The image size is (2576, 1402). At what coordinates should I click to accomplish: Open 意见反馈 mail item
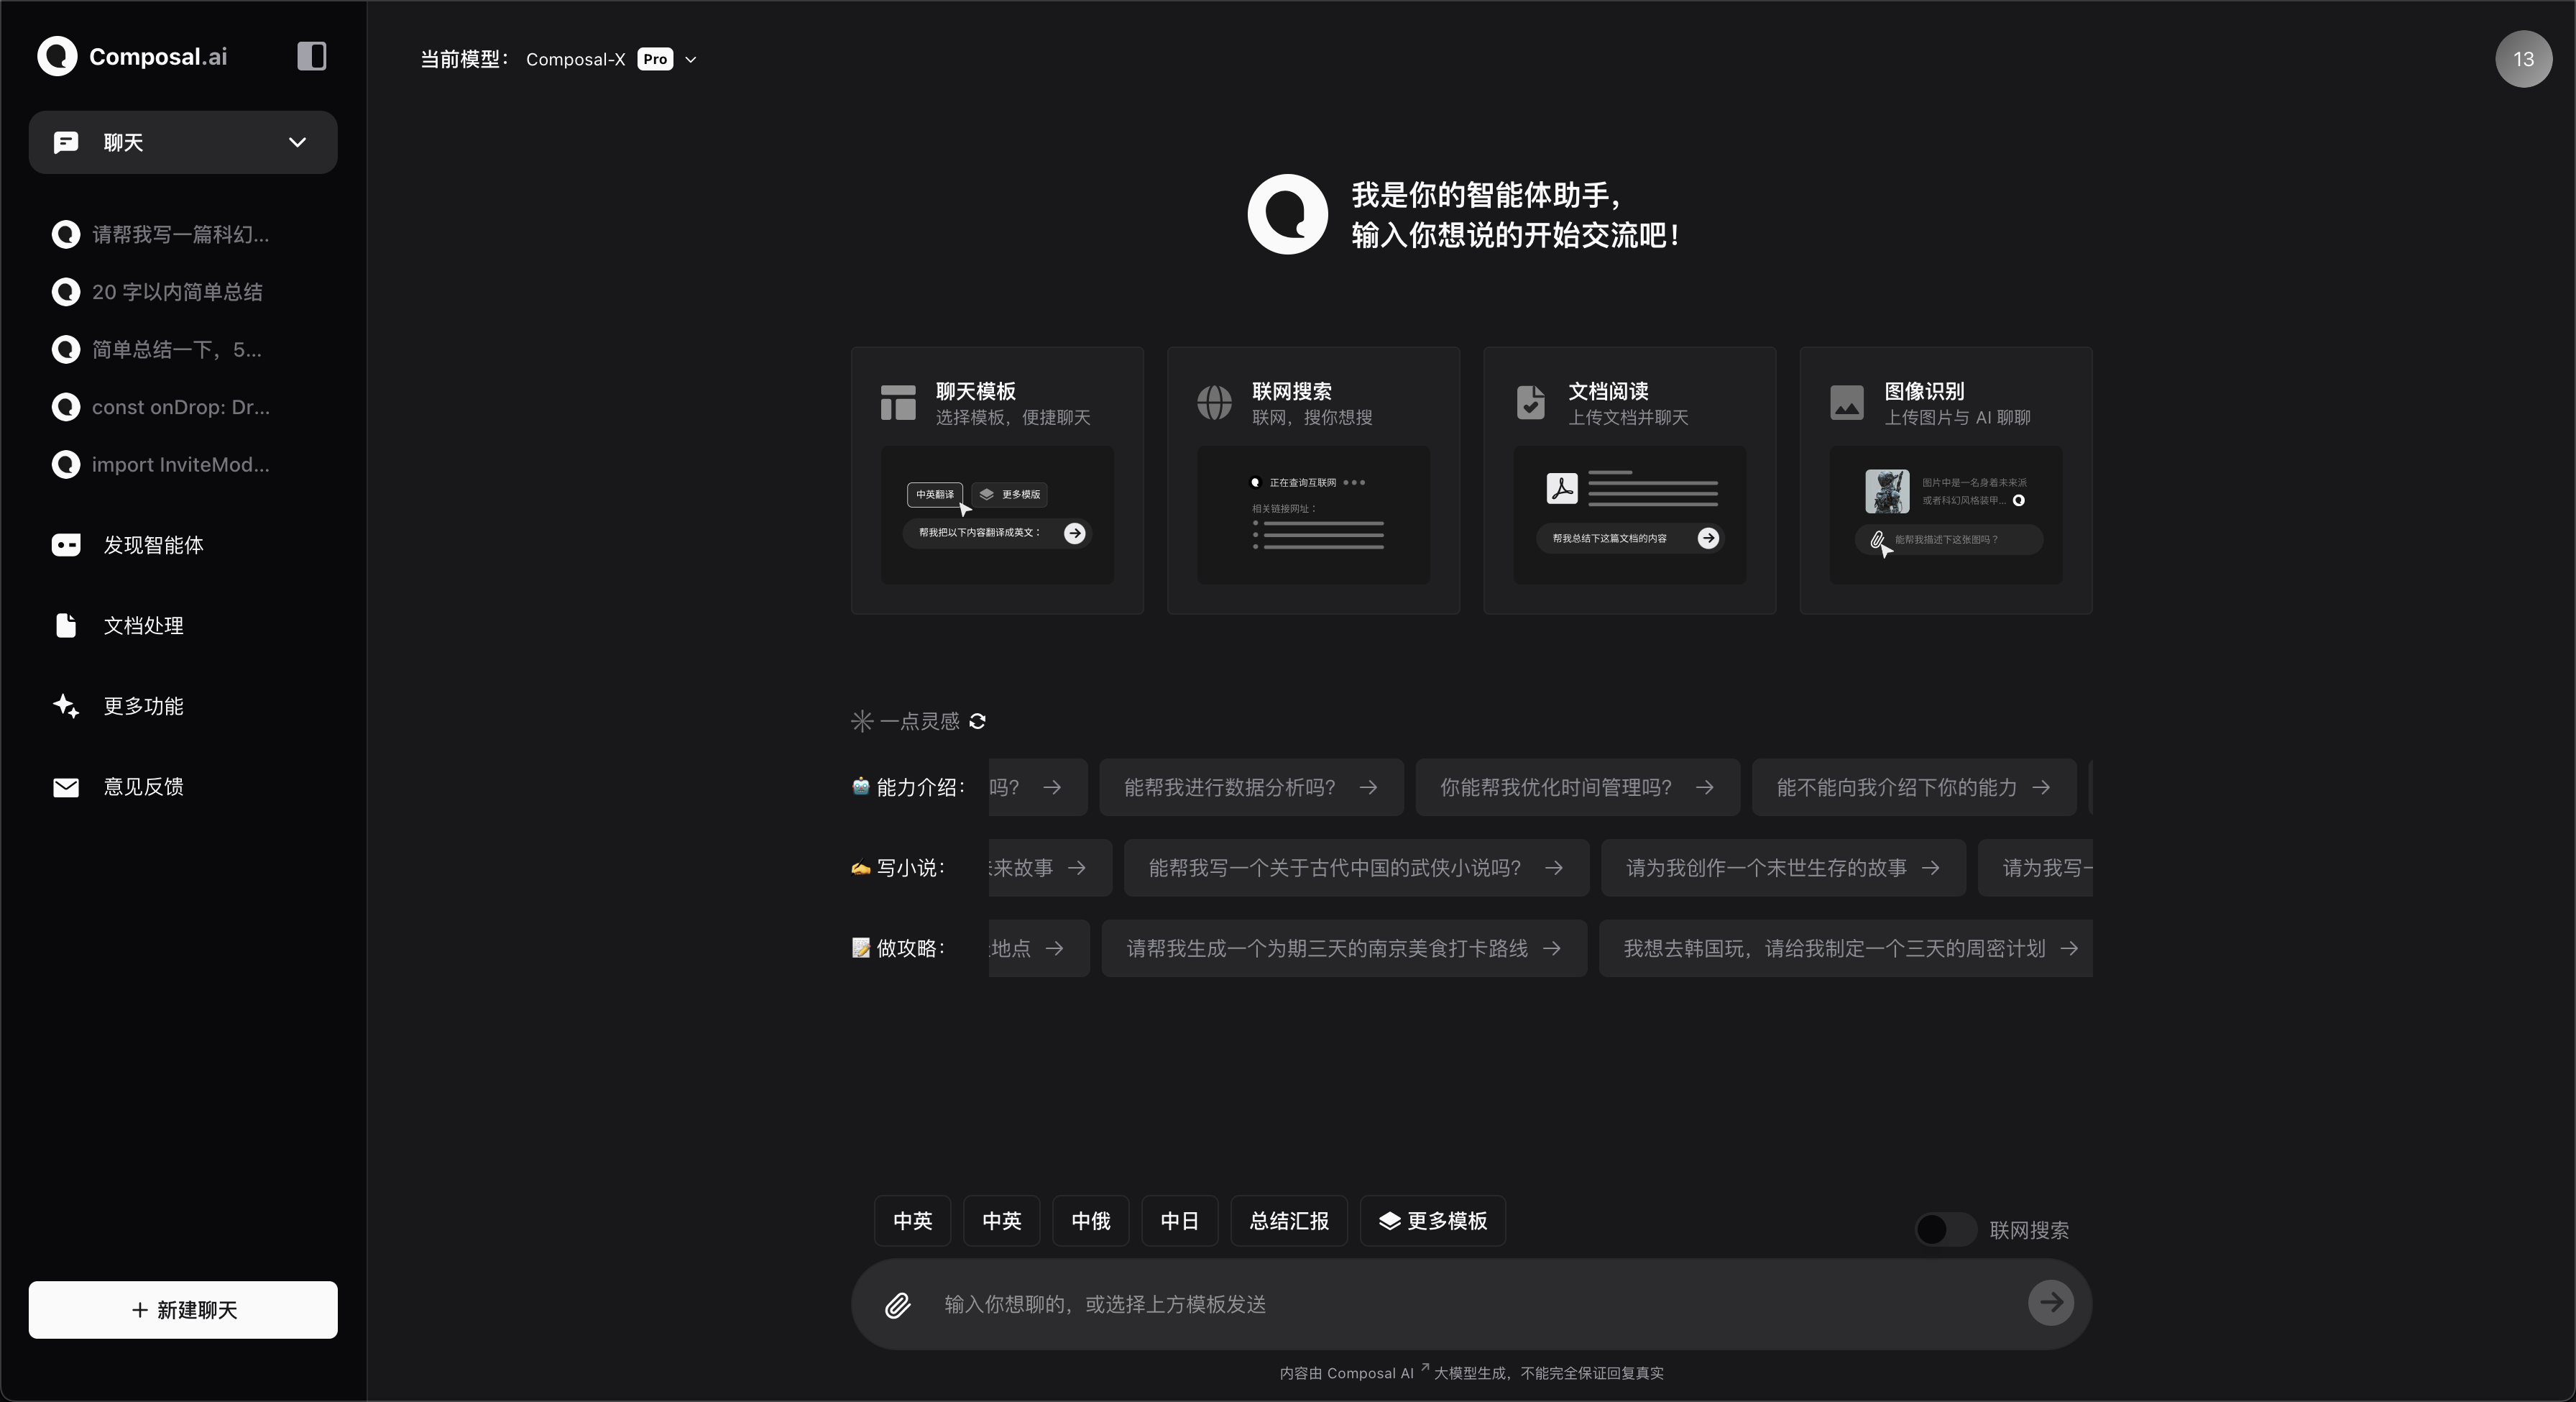(x=143, y=787)
